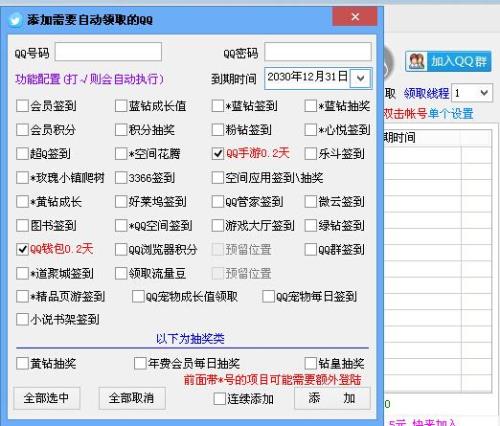Enable the 会员签到 checkbox
Image resolution: width=500 pixels, height=426 pixels.
[22, 106]
